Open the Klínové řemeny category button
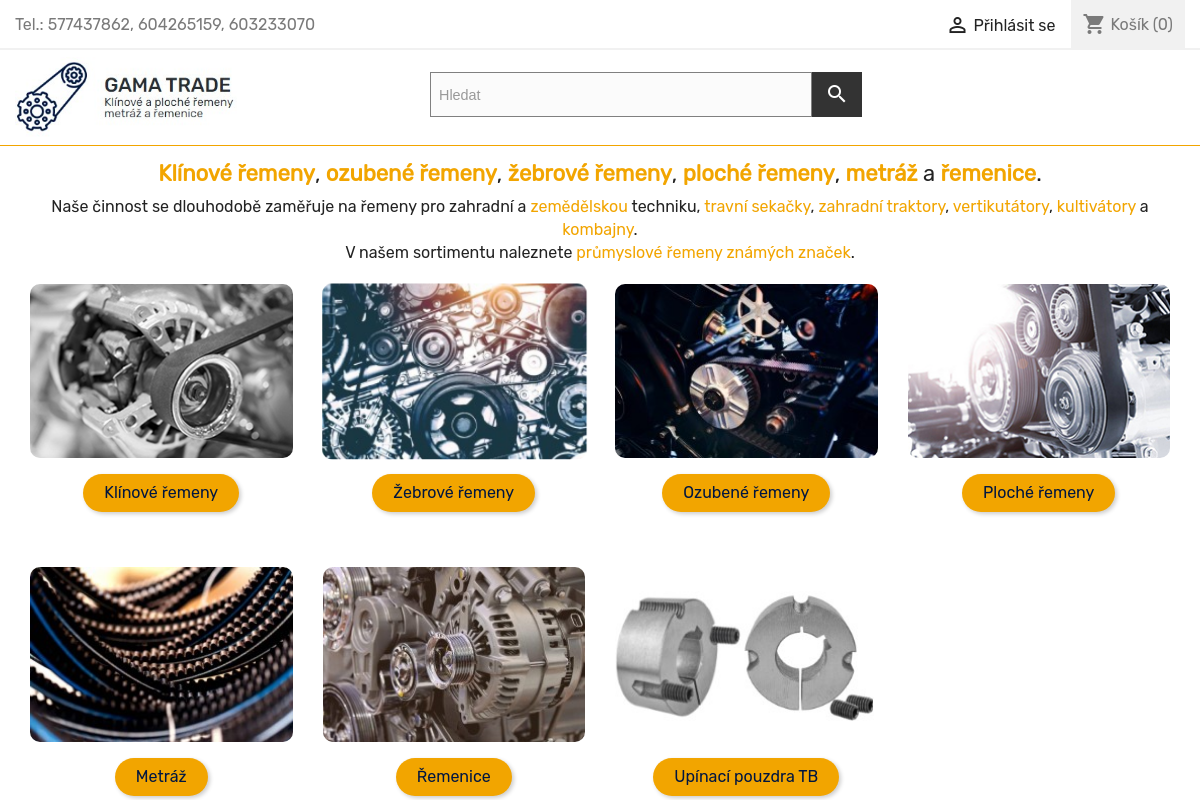This screenshot has width=1200, height=800. coord(161,493)
